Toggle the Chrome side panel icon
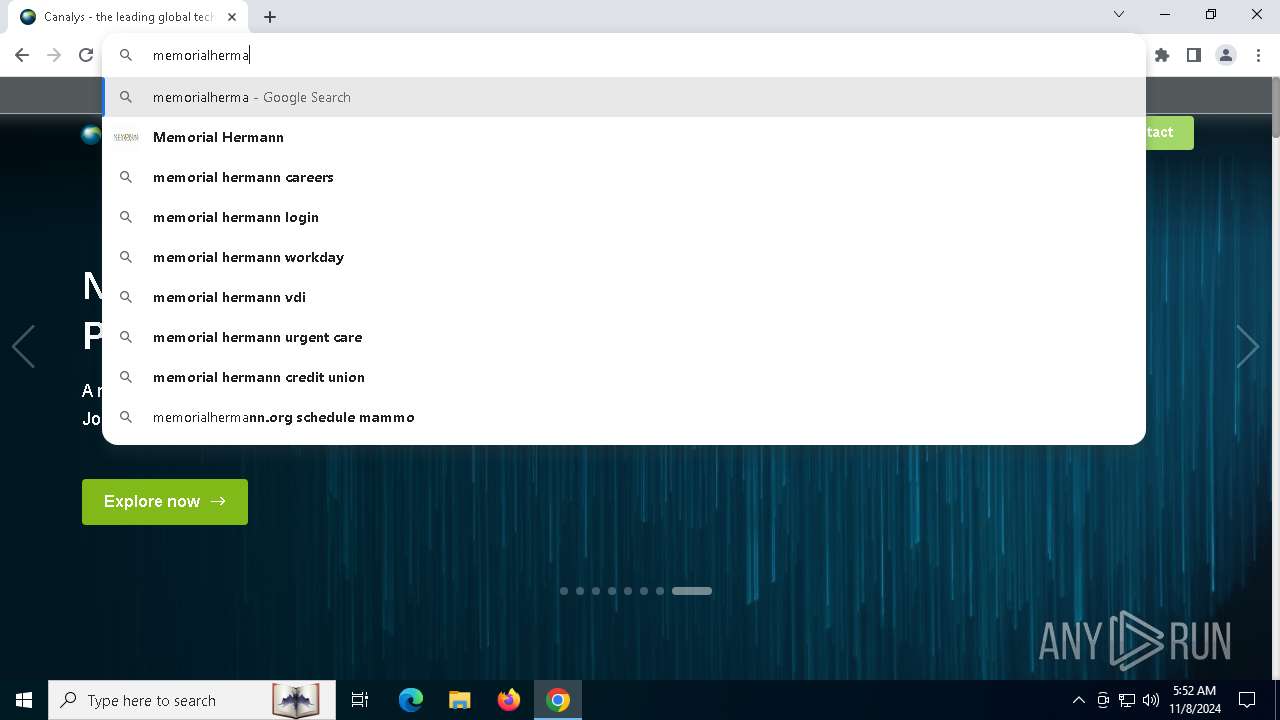The height and width of the screenshot is (720, 1280). pos(1194,55)
